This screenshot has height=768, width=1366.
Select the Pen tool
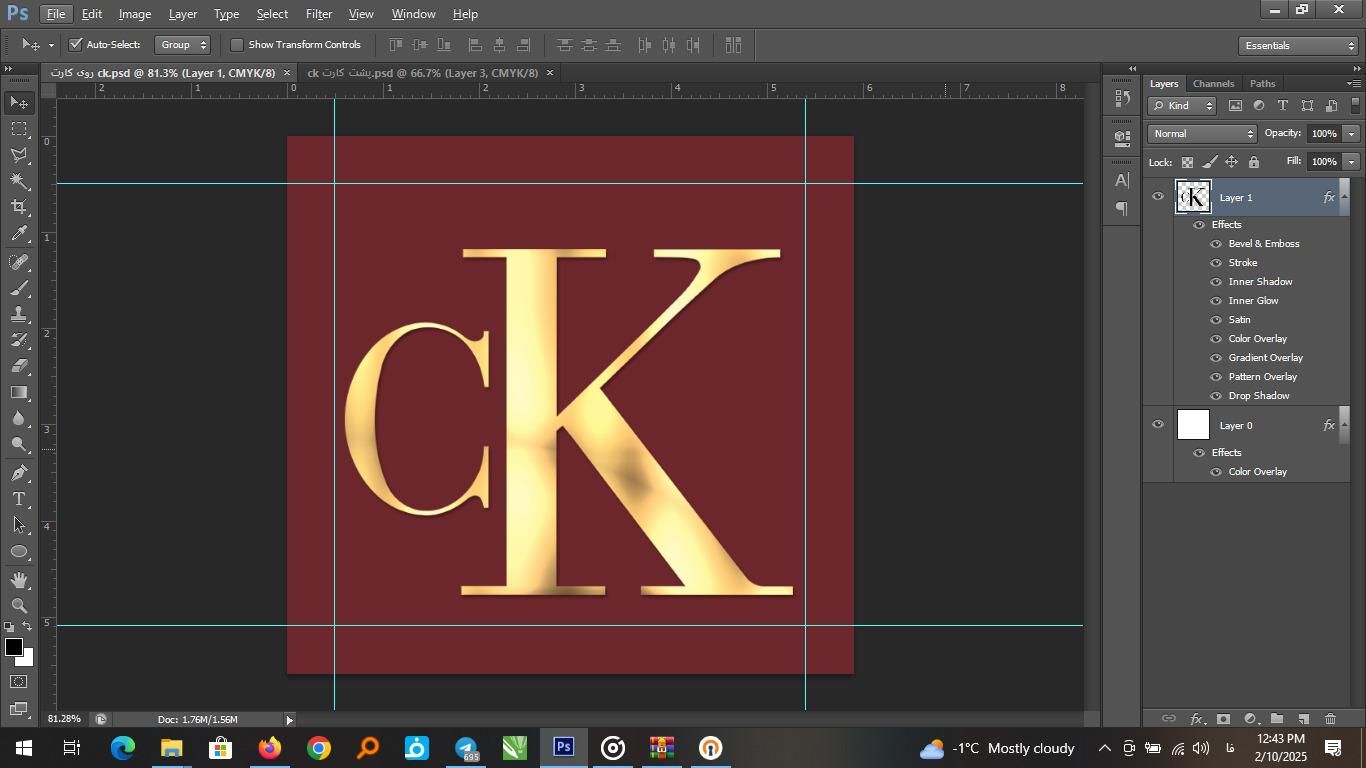click(x=19, y=473)
